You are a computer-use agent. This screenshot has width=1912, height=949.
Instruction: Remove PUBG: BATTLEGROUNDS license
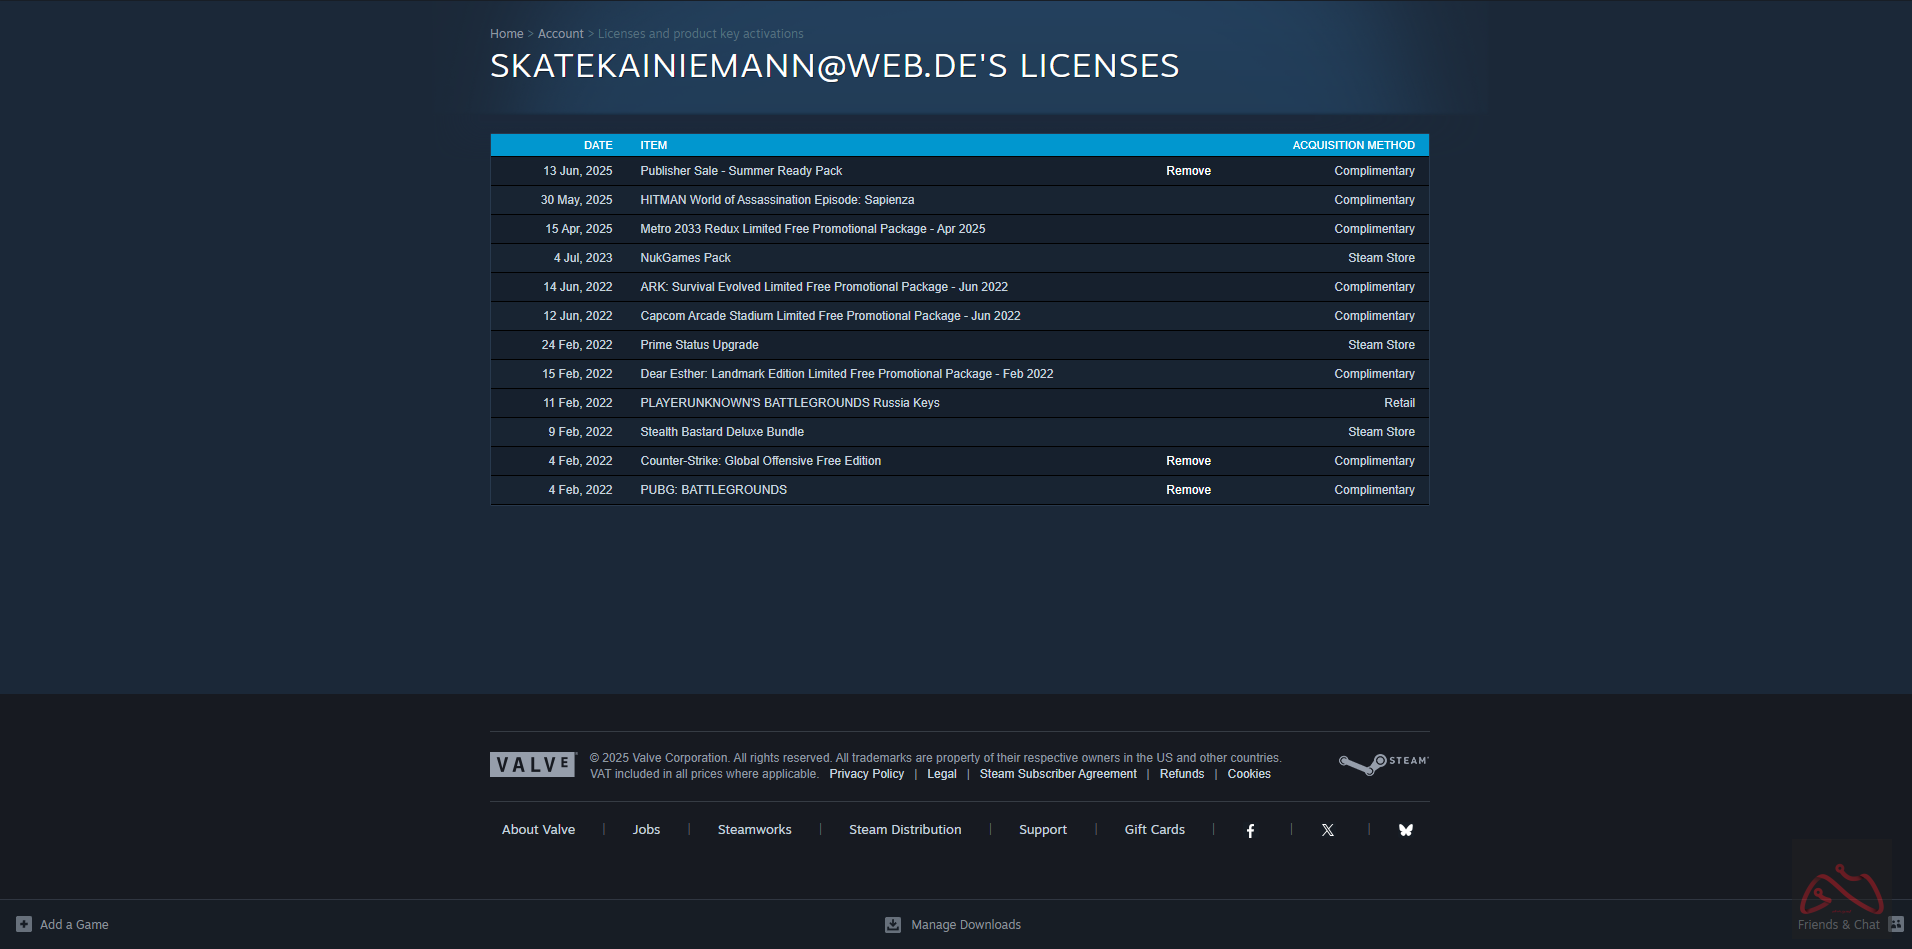point(1188,490)
